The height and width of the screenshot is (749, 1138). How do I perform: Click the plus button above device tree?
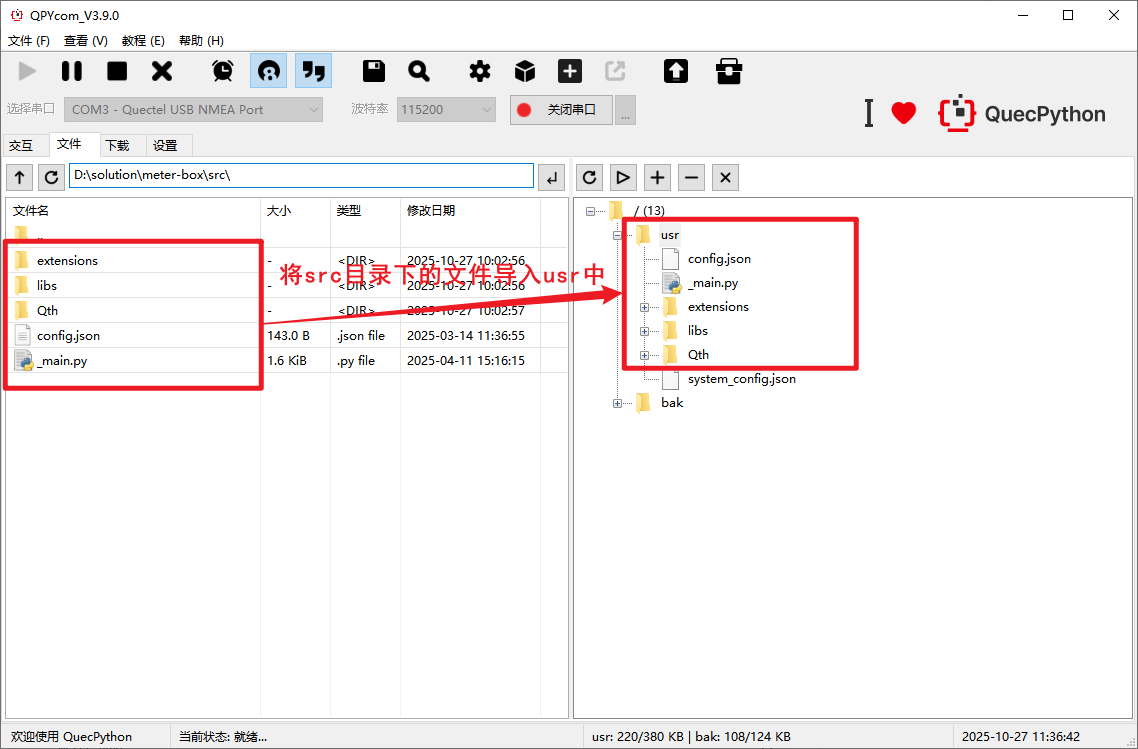click(x=657, y=177)
